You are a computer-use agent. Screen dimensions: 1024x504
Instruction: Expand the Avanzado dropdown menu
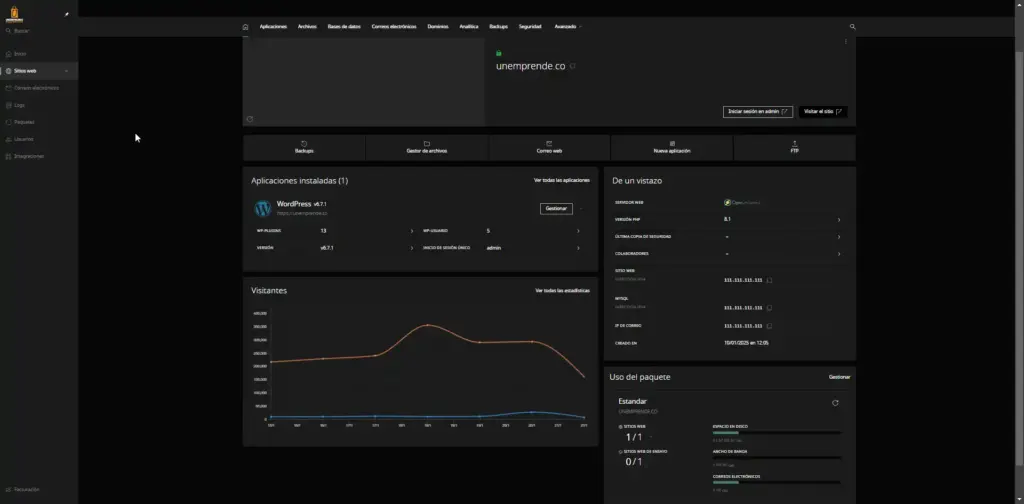point(568,27)
